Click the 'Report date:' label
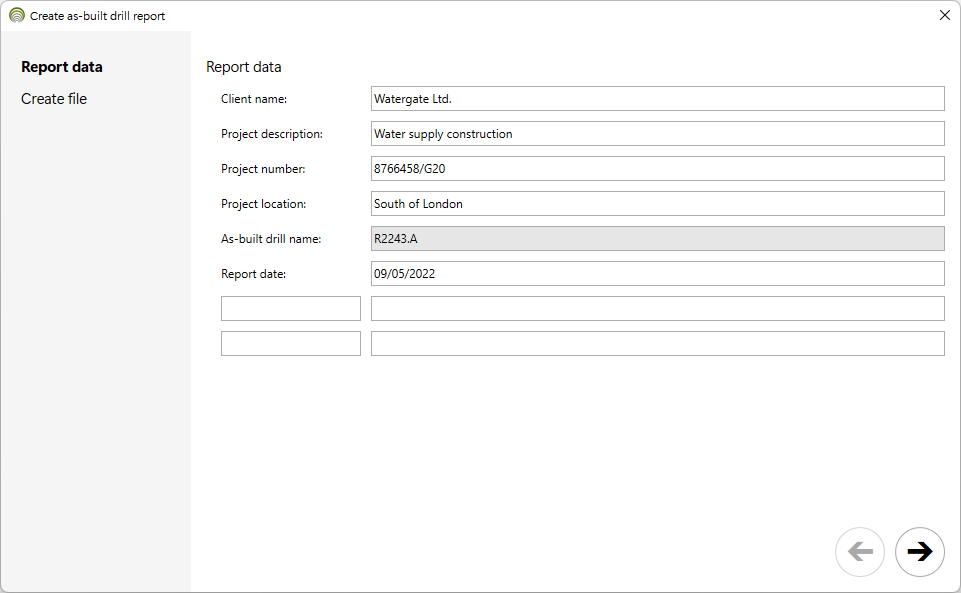961x593 pixels. pos(253,273)
